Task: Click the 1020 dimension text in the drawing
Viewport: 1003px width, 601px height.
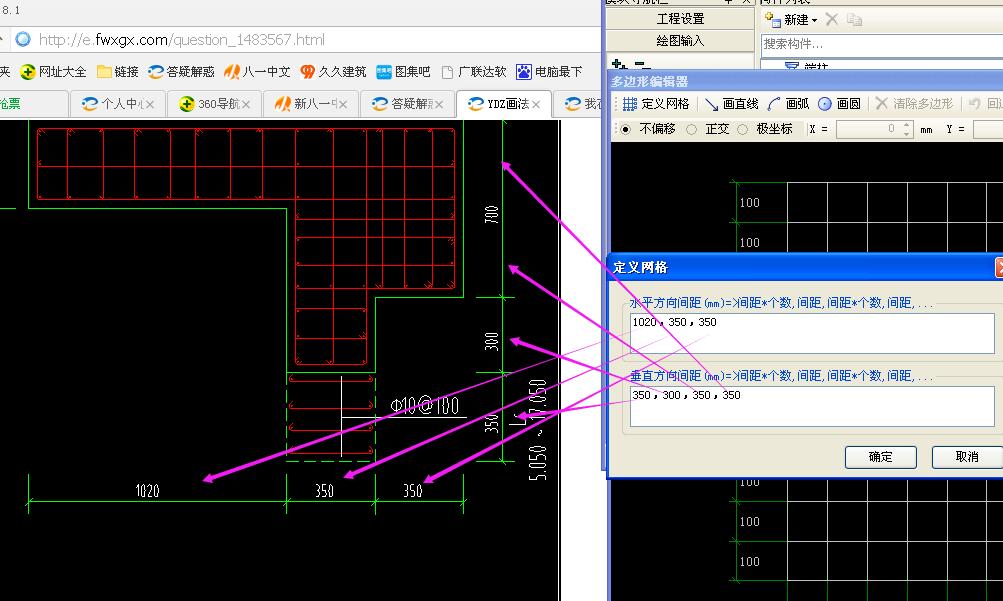Action: (x=147, y=490)
